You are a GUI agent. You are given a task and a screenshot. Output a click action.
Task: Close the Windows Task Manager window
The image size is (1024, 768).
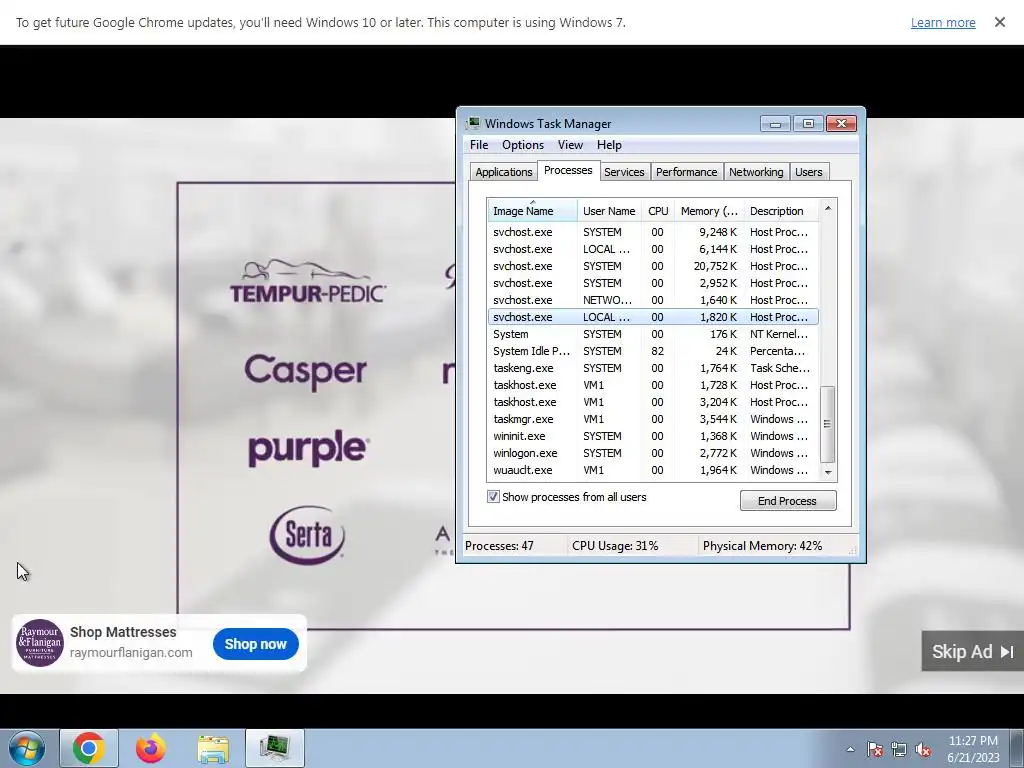tap(841, 124)
